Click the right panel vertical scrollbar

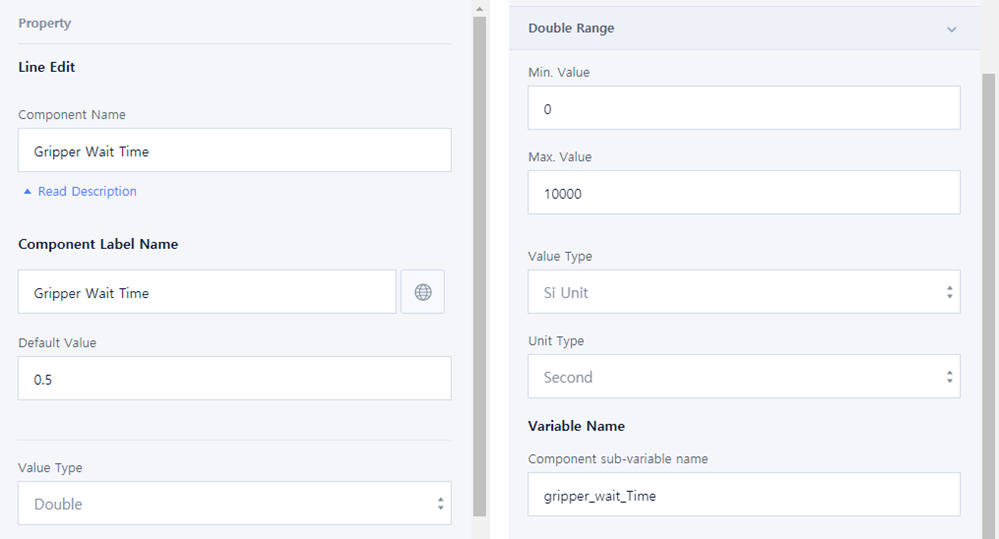(x=989, y=300)
